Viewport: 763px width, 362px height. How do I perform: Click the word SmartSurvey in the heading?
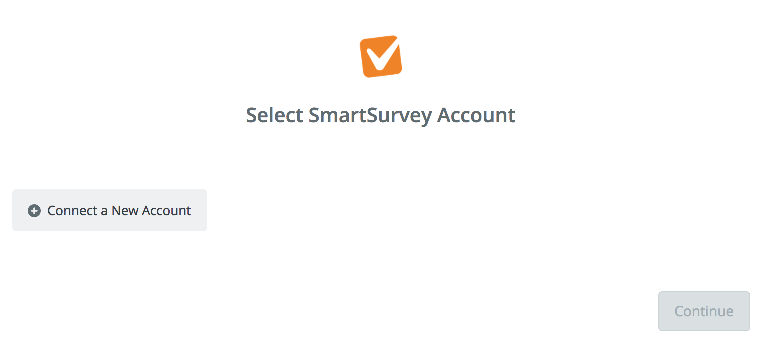click(x=370, y=116)
